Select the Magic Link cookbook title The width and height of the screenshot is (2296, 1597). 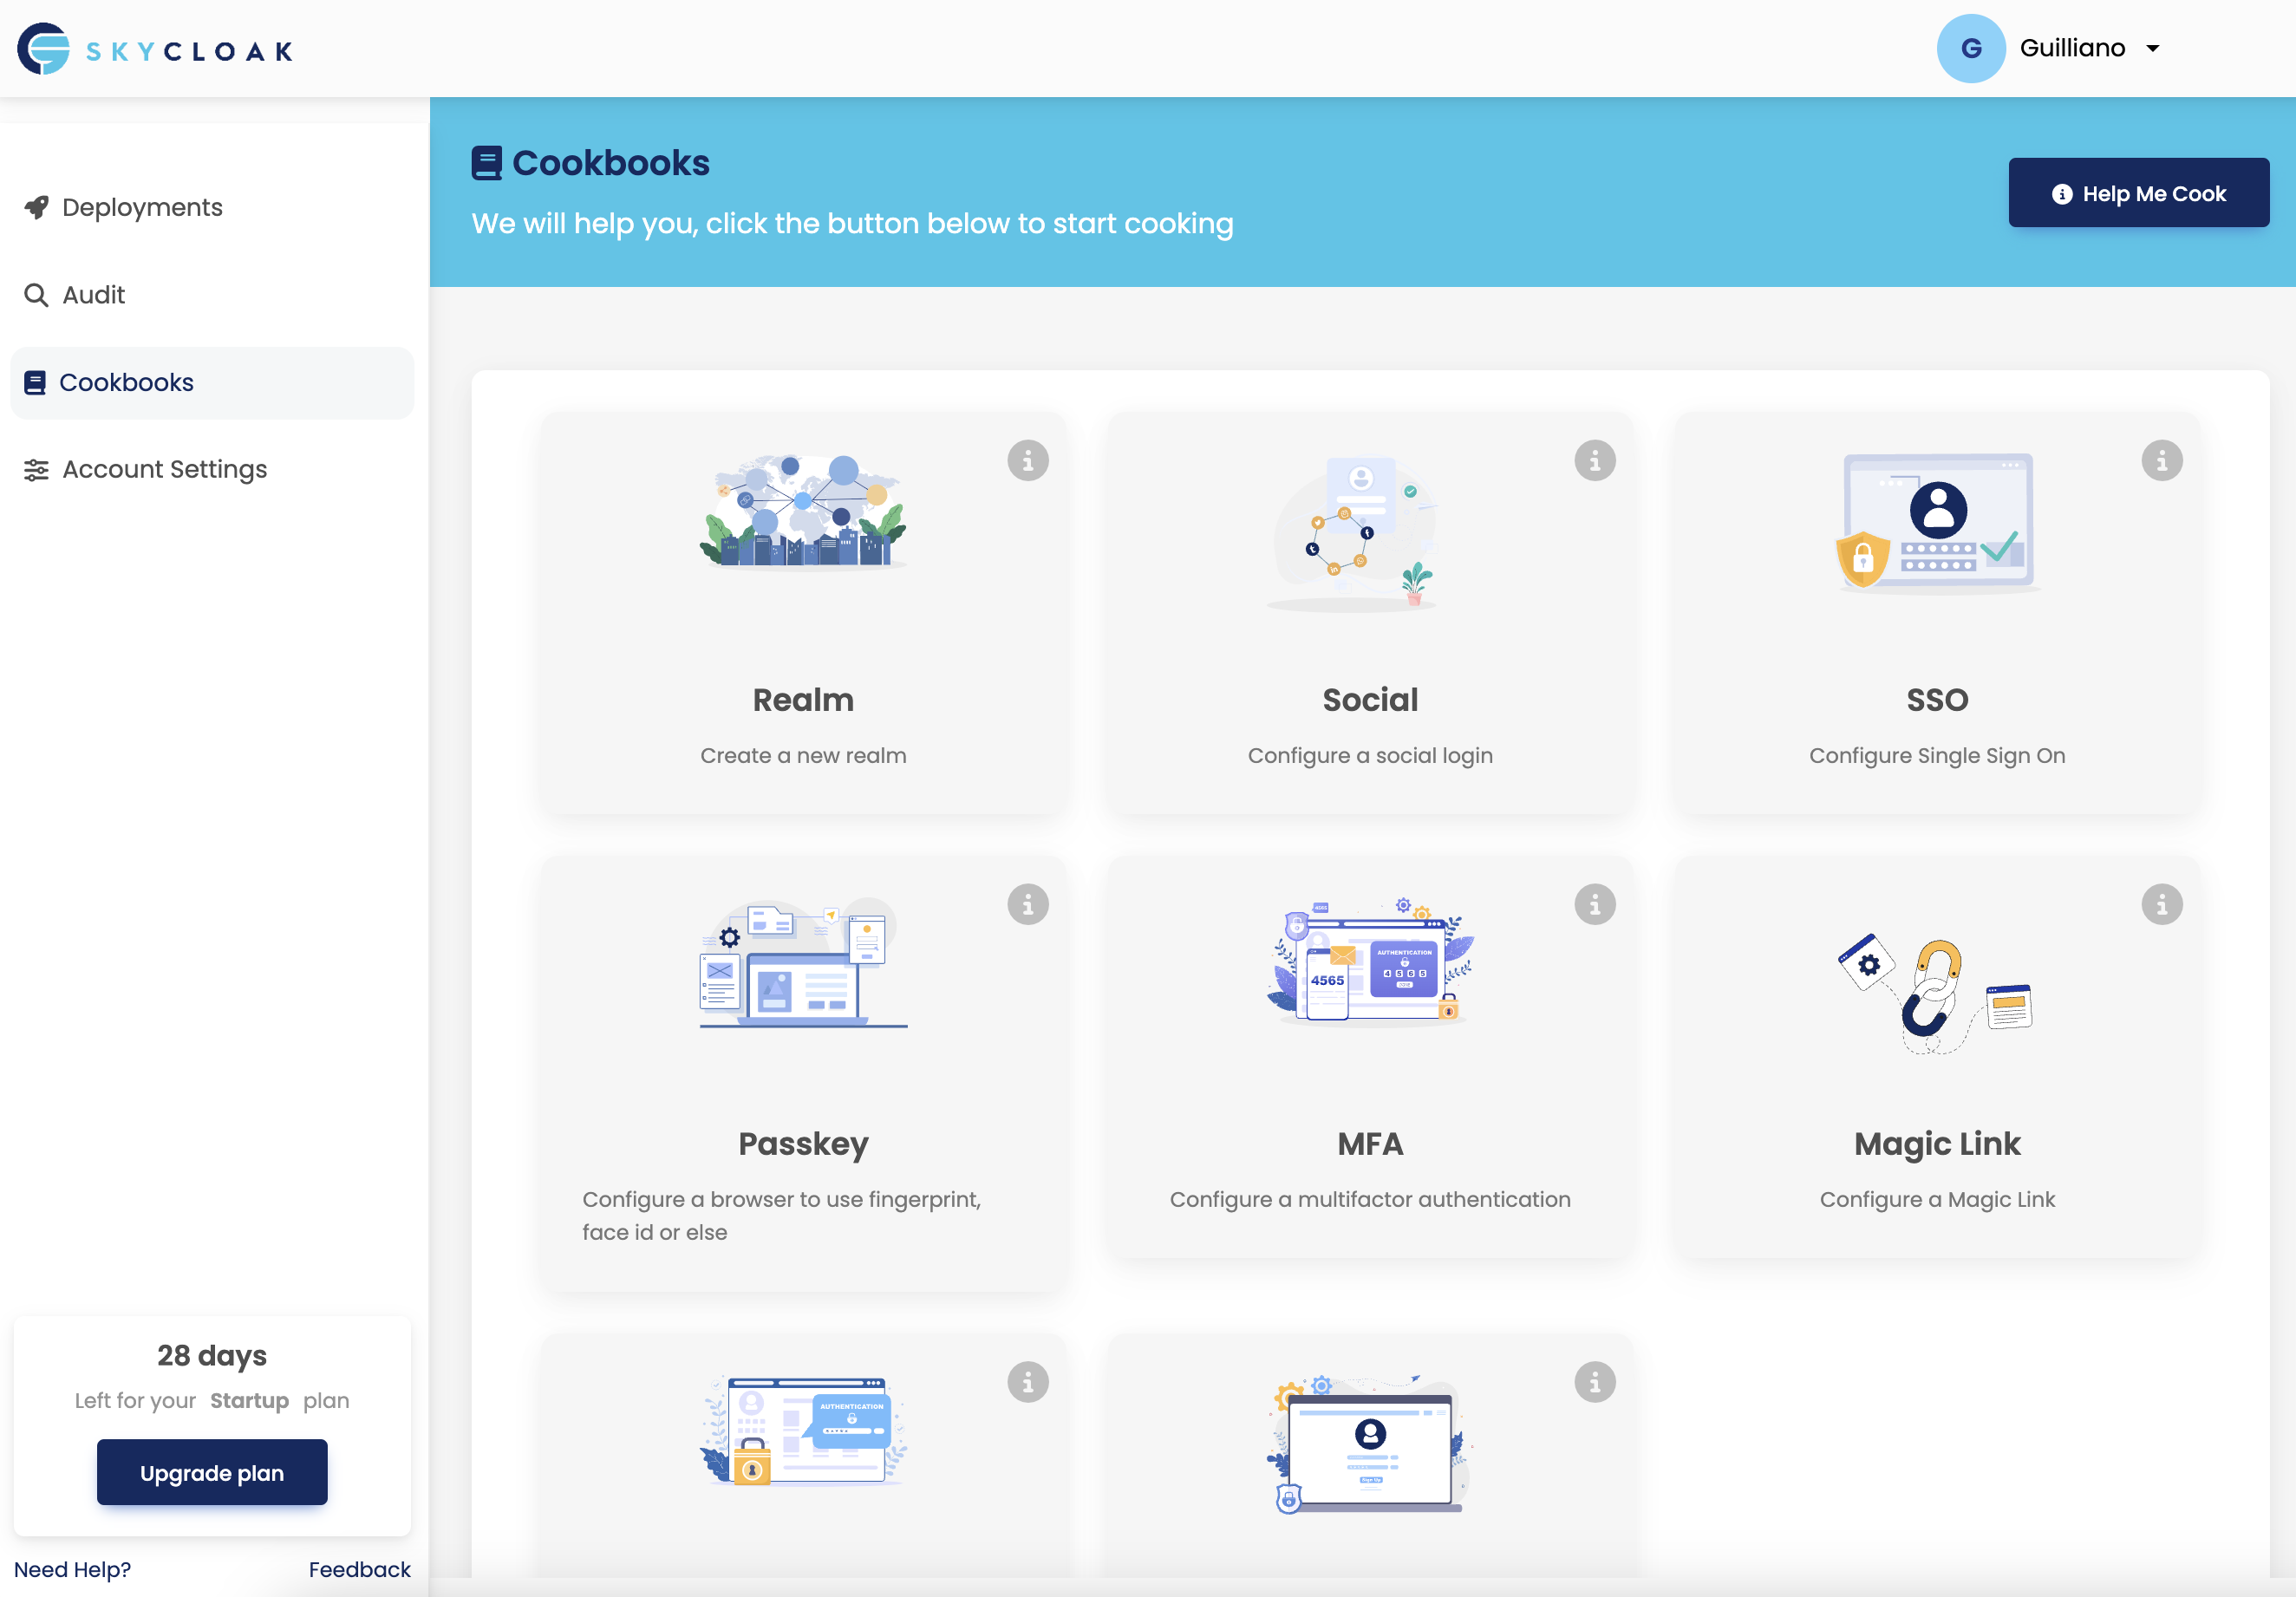[1936, 1143]
